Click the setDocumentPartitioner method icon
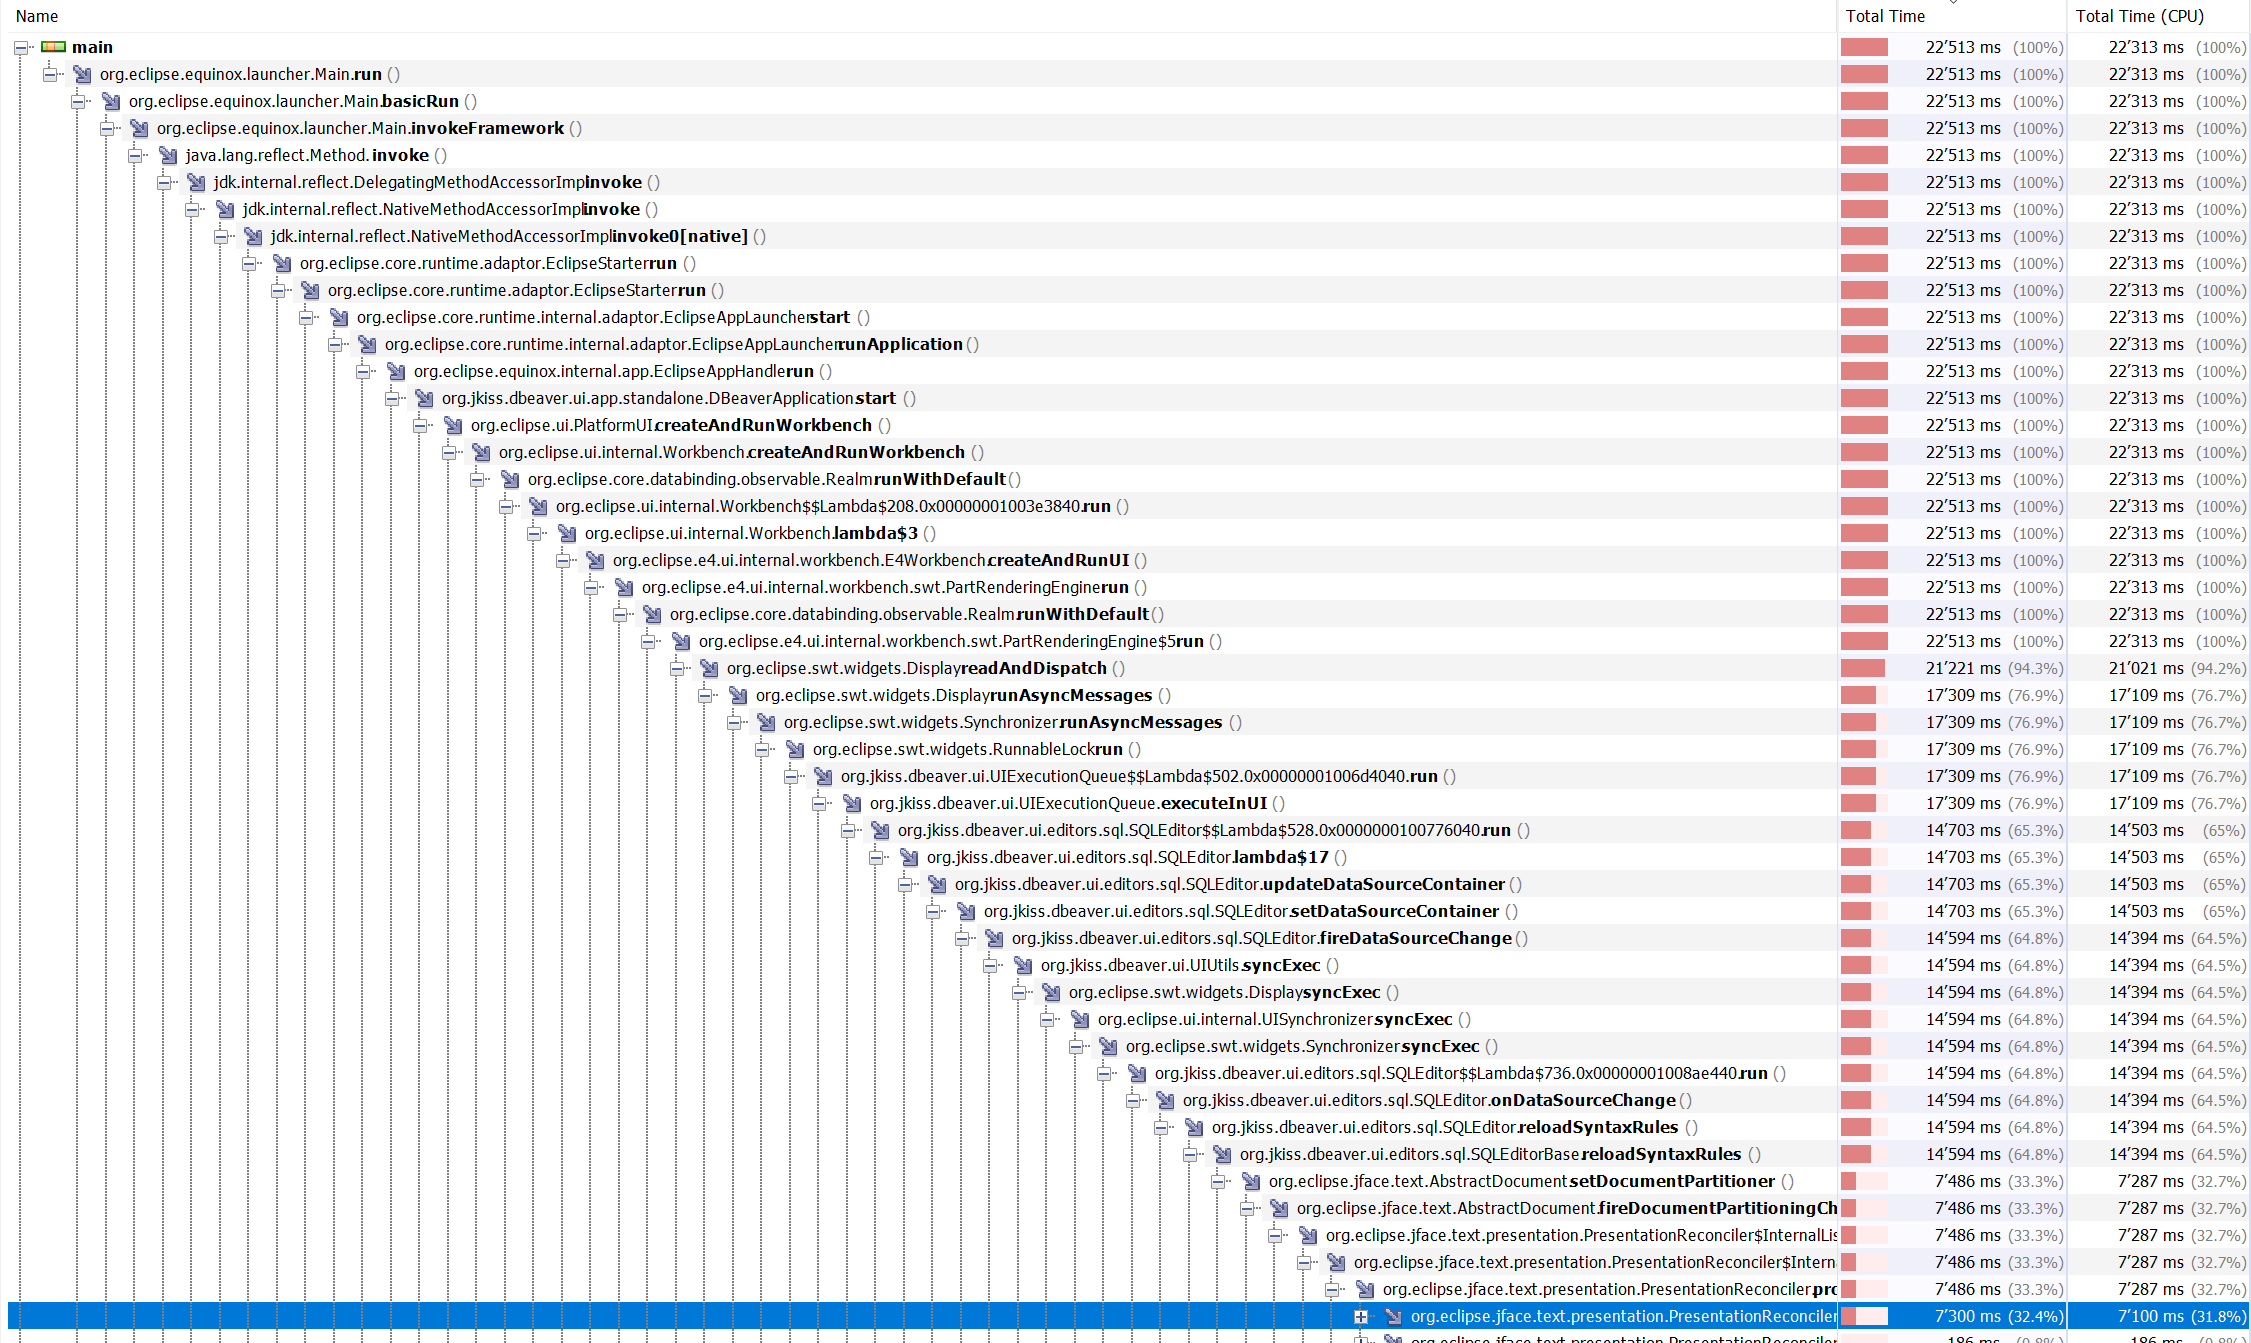 click(x=1251, y=1181)
